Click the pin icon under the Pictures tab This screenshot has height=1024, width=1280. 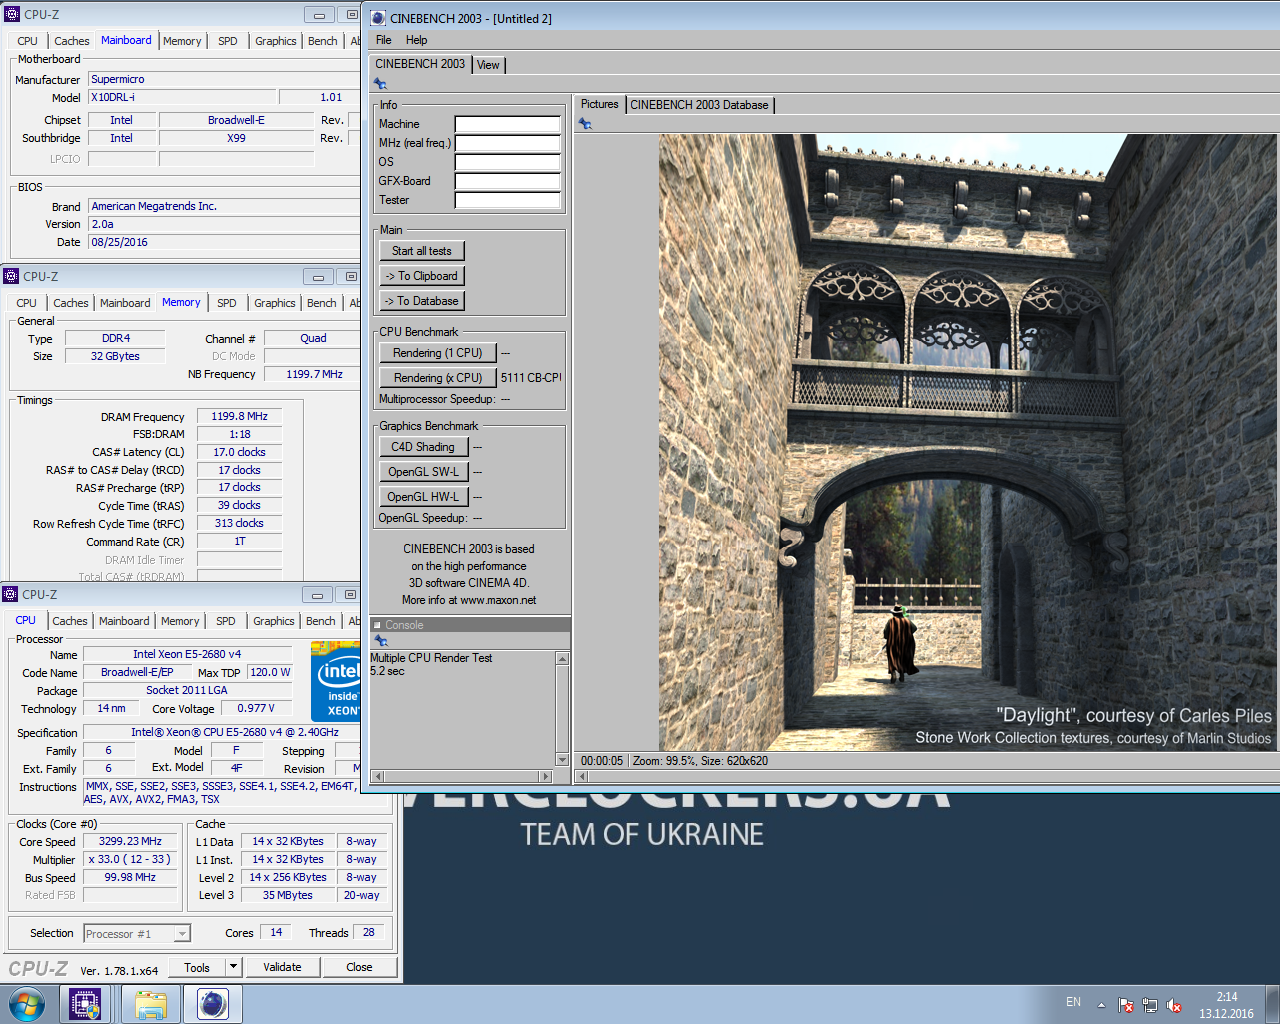(x=585, y=124)
